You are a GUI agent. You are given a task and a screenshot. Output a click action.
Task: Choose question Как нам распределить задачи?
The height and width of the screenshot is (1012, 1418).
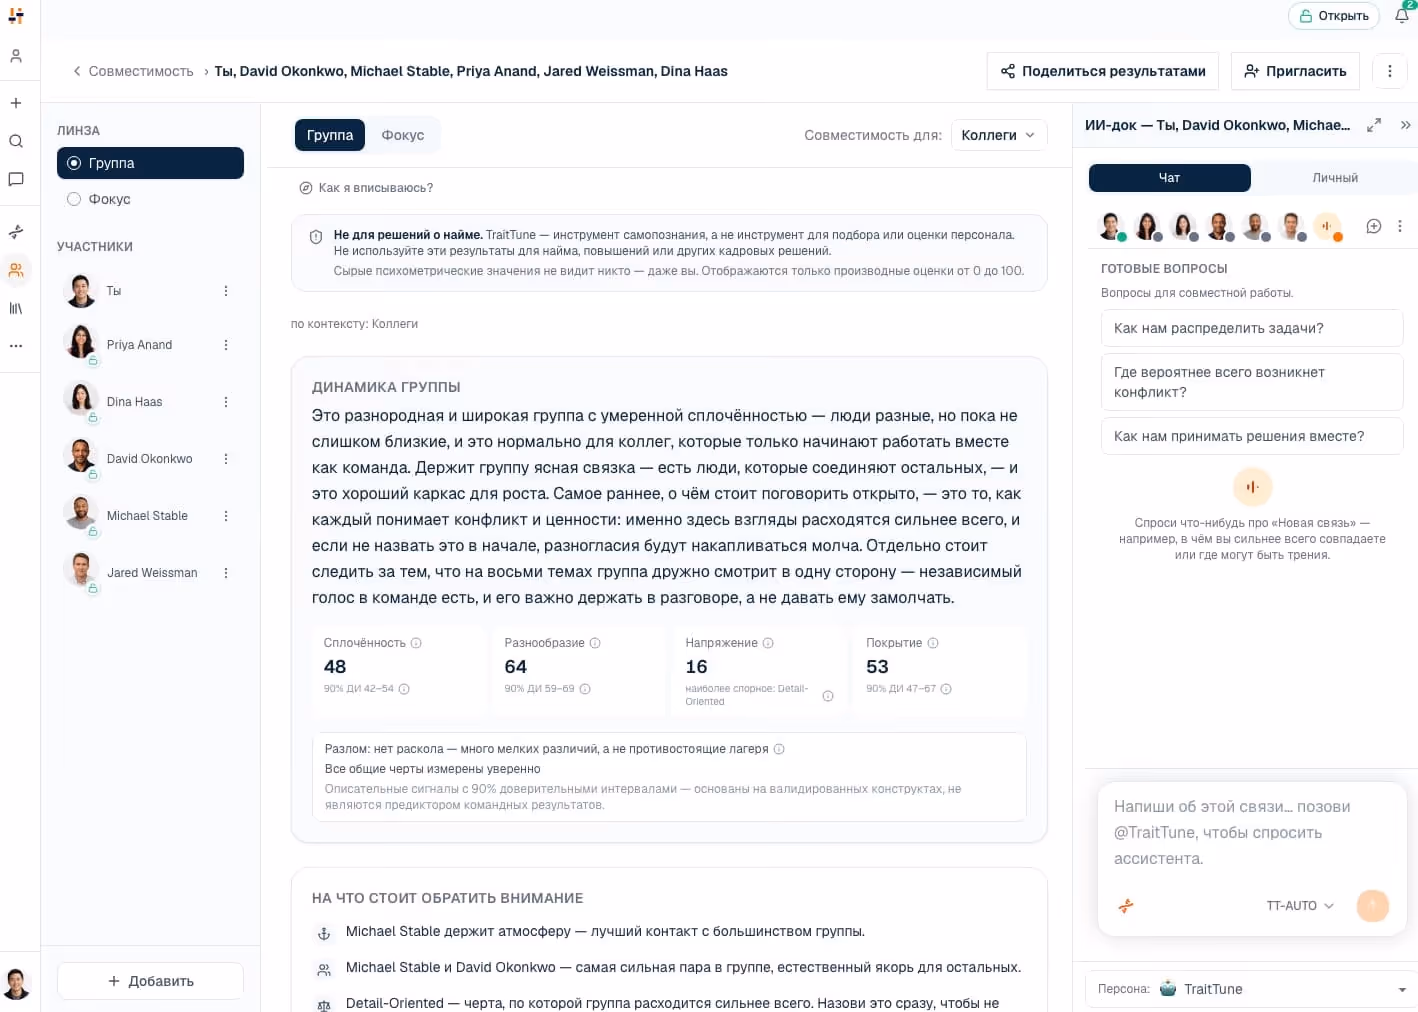coord(1252,328)
